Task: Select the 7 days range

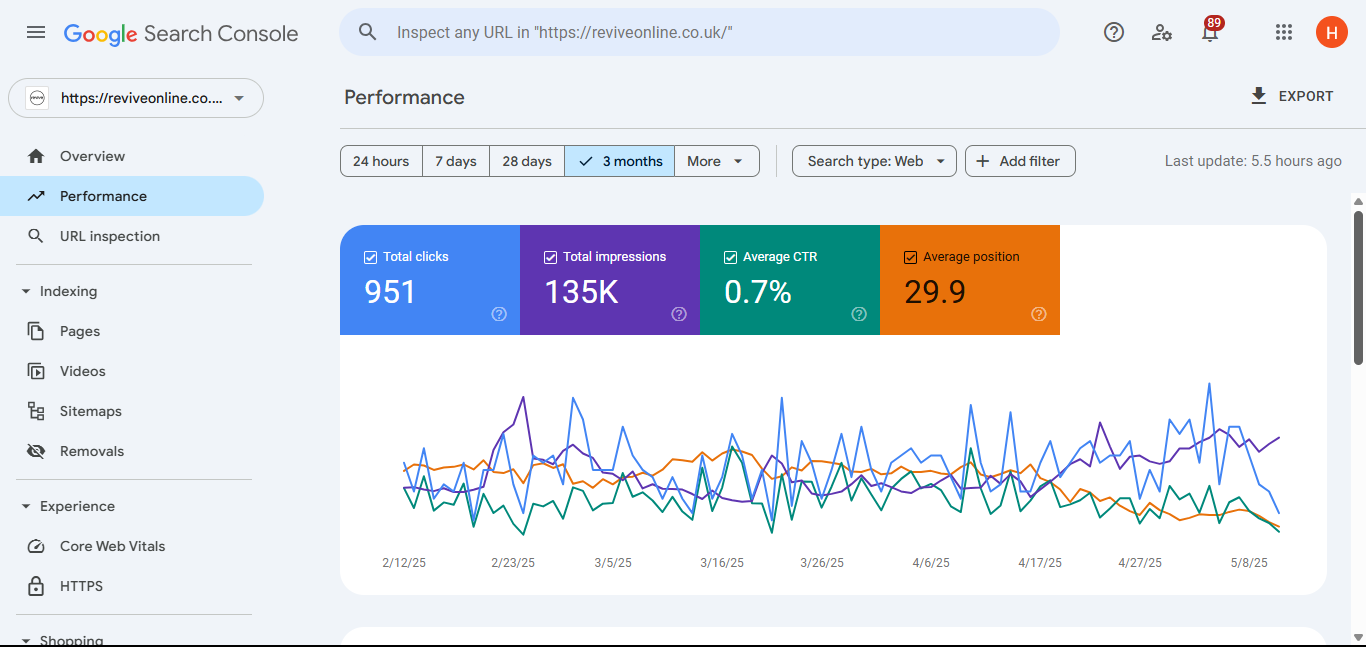Action: click(x=456, y=161)
